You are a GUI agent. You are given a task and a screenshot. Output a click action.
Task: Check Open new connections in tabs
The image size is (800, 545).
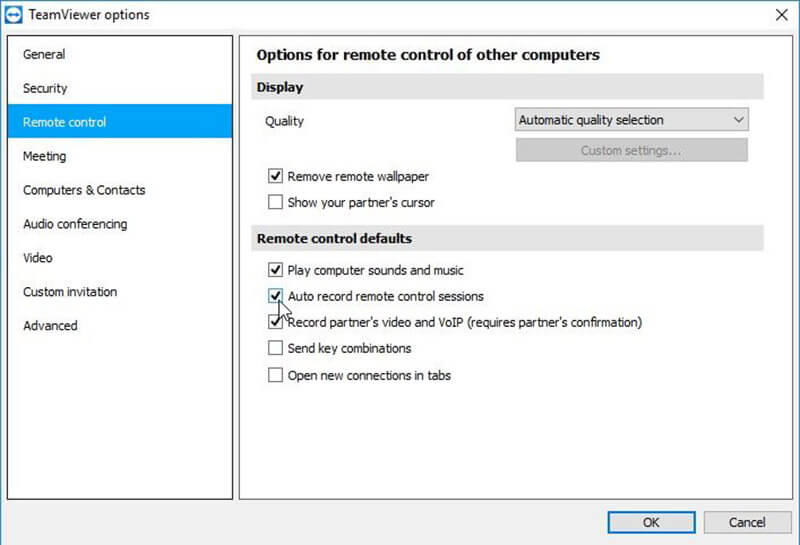tap(276, 376)
